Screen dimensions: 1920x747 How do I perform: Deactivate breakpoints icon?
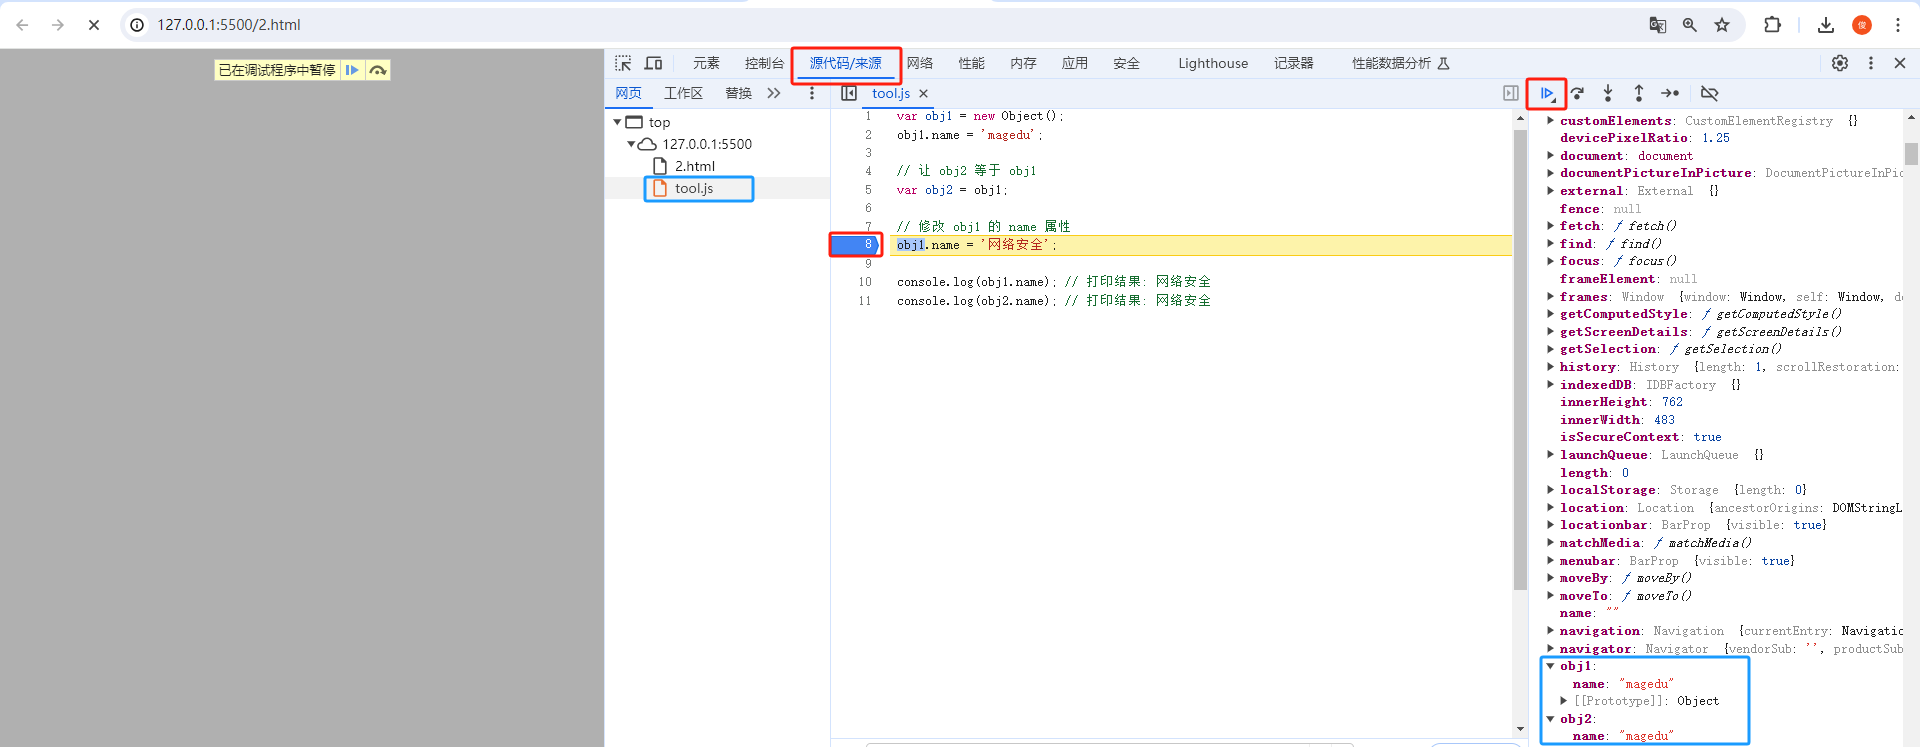coord(1709,93)
